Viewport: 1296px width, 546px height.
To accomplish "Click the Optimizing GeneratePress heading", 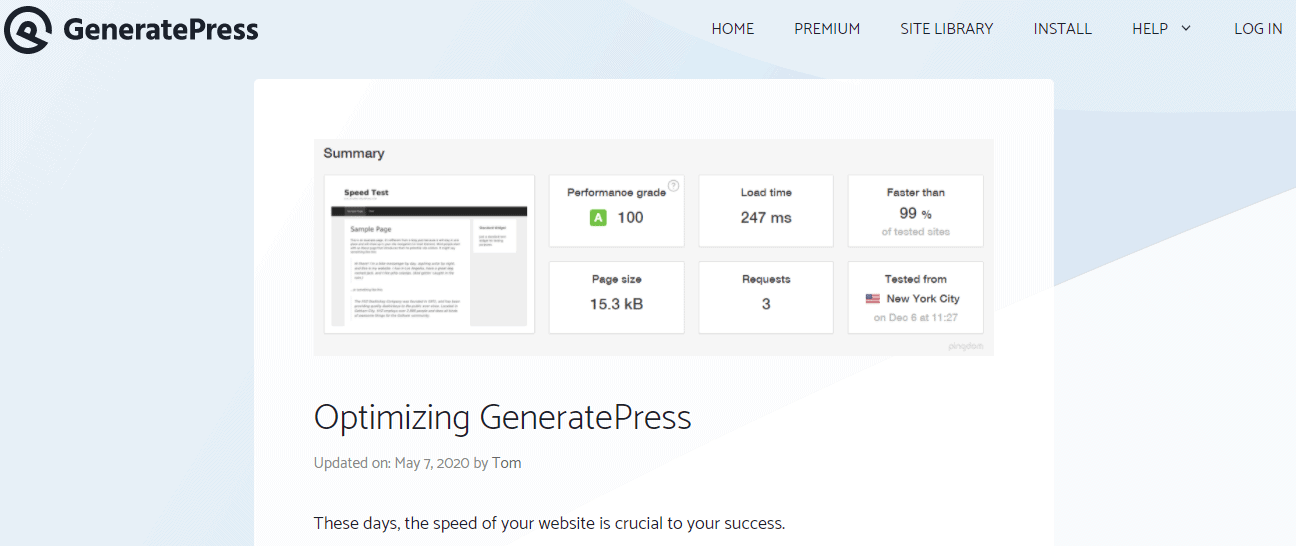I will pyautogui.click(x=502, y=417).
